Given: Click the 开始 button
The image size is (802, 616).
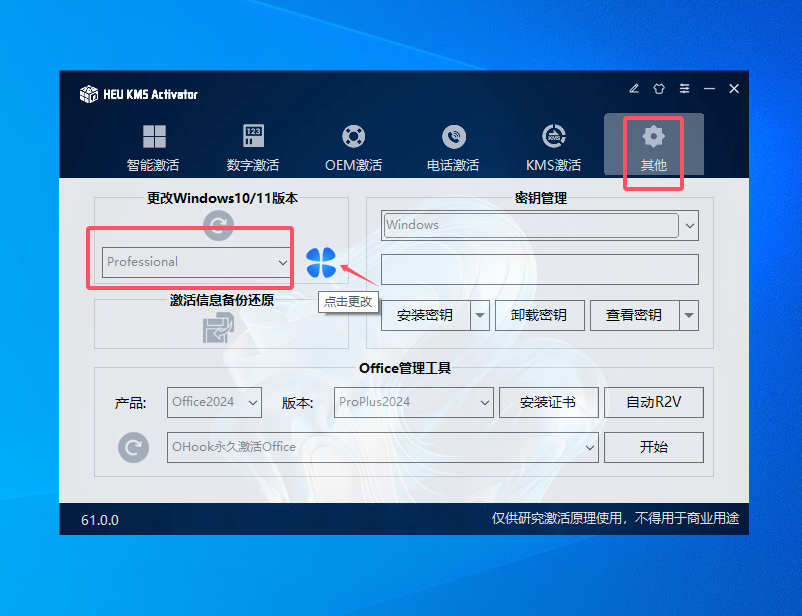Looking at the screenshot, I should pyautogui.click(x=653, y=447).
